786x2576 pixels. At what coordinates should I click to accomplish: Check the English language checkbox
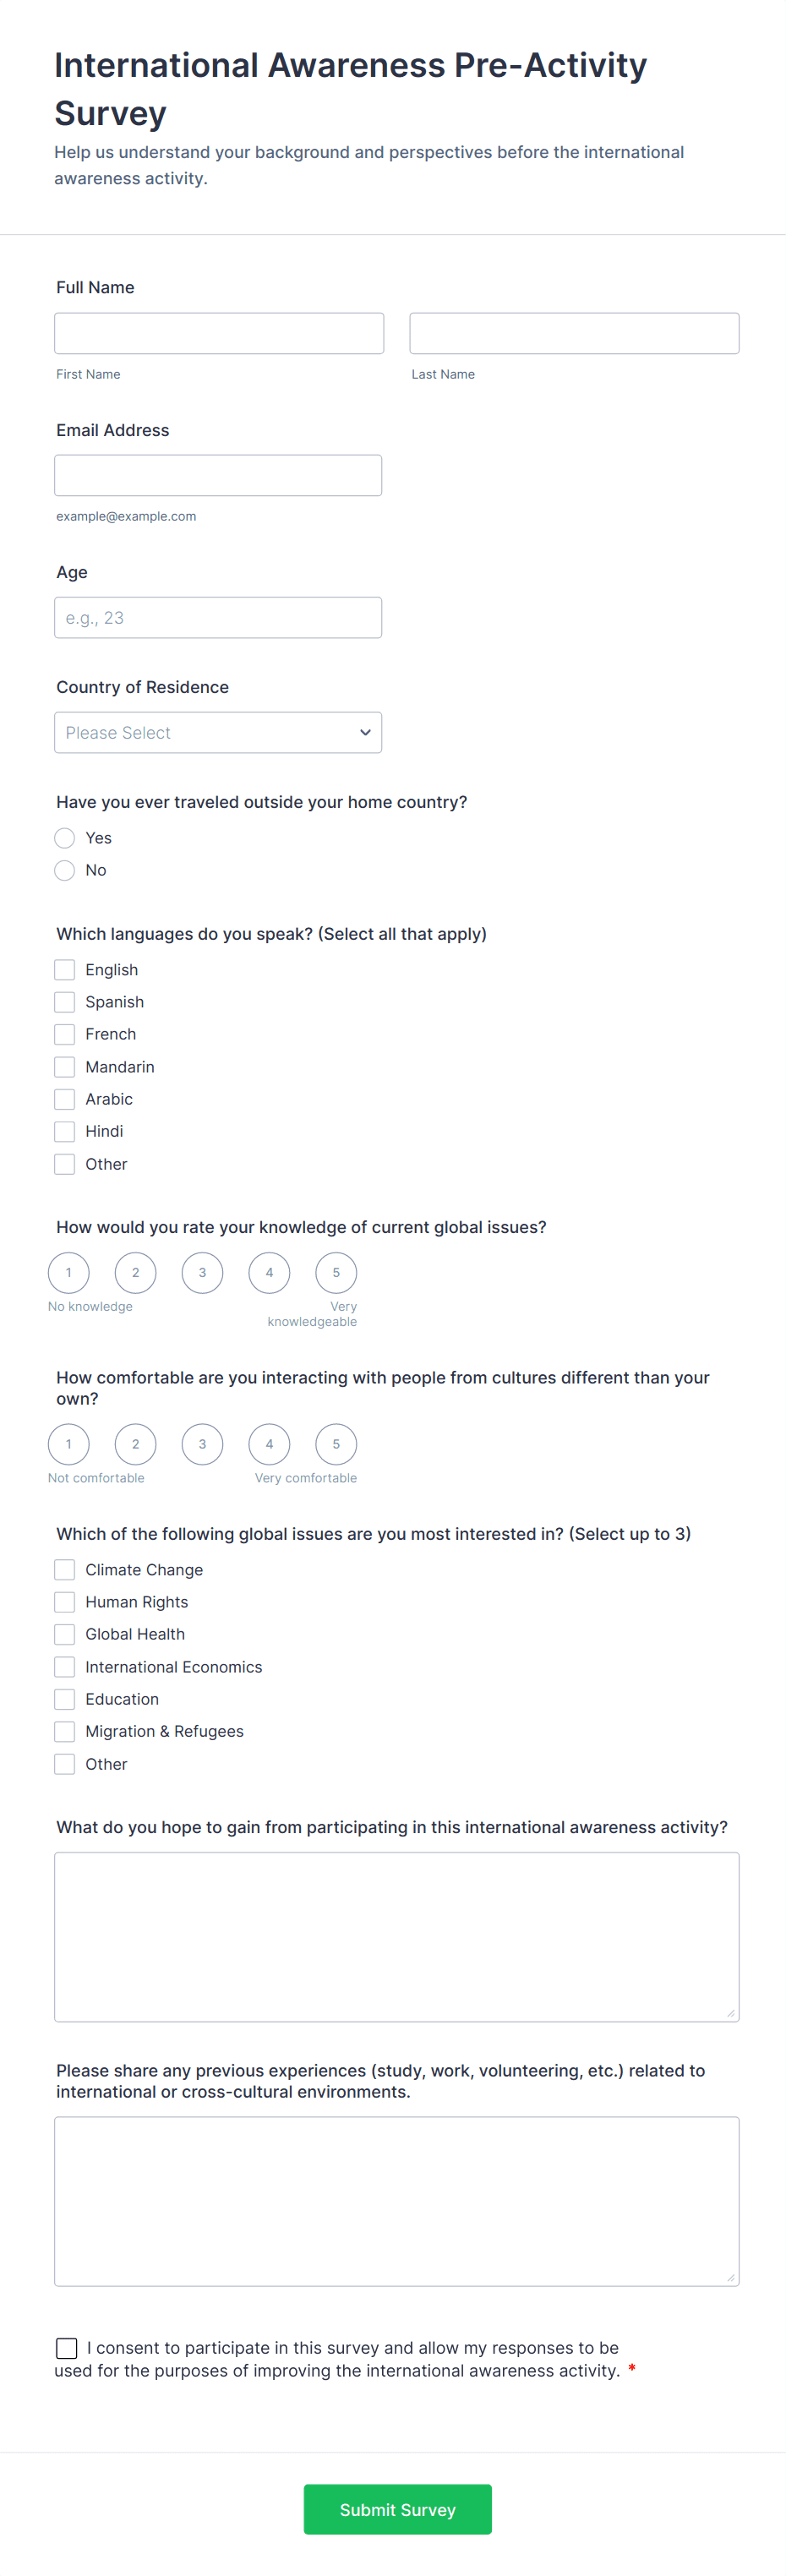[x=64, y=969]
